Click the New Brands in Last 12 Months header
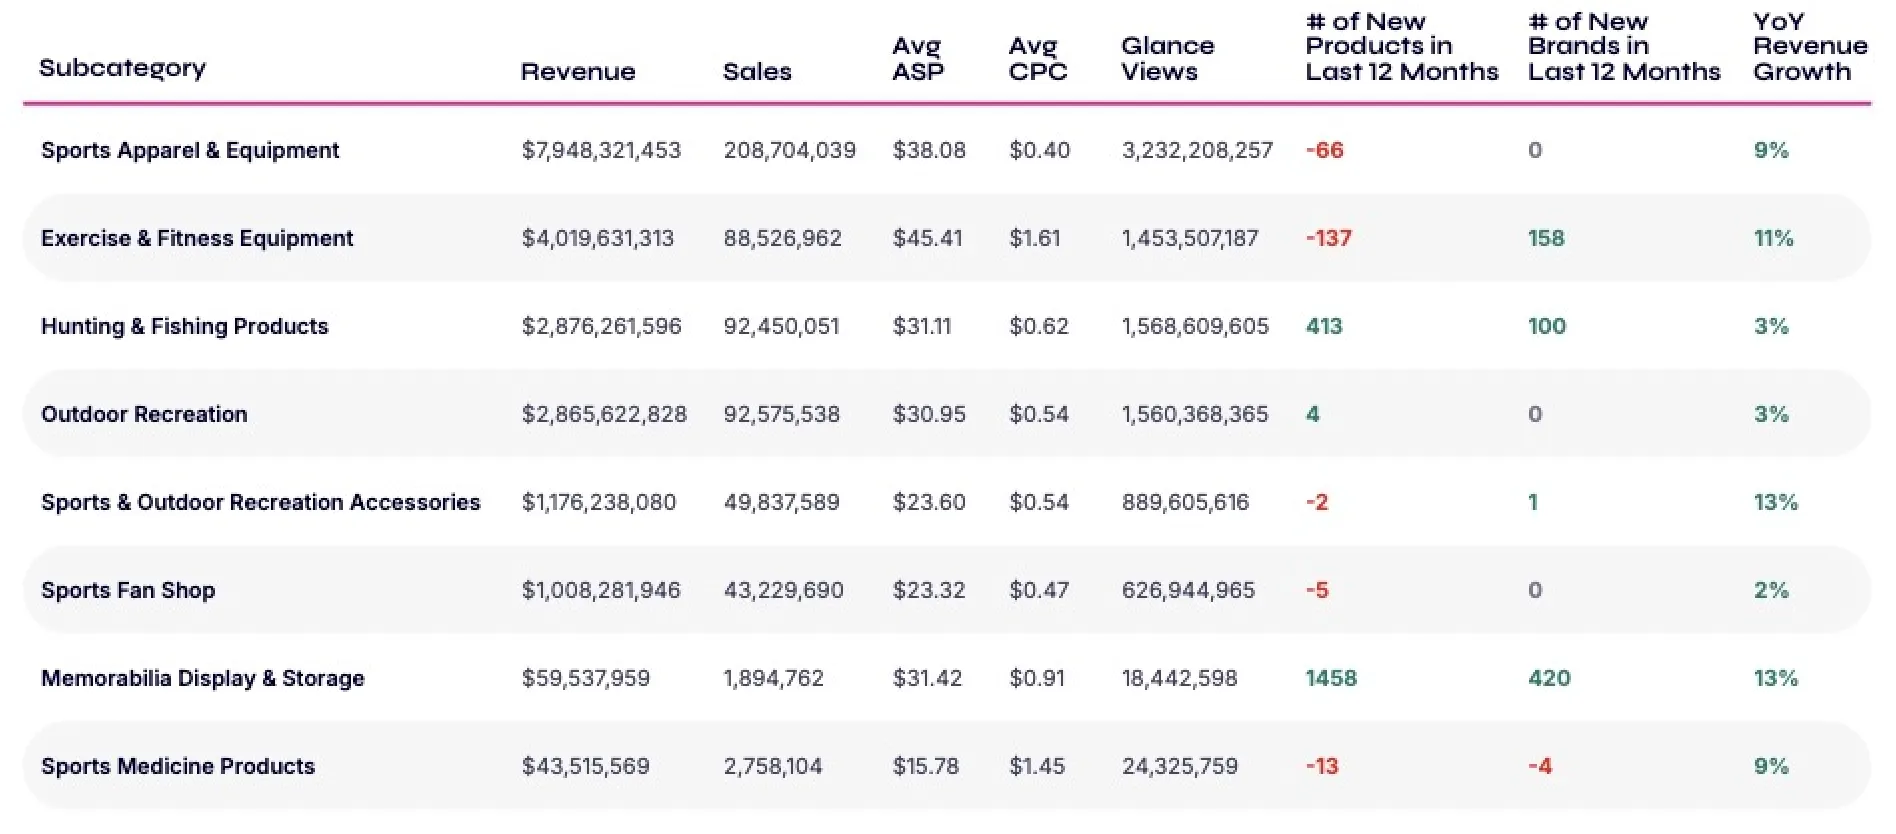The image size is (1896, 834). coord(1624,46)
